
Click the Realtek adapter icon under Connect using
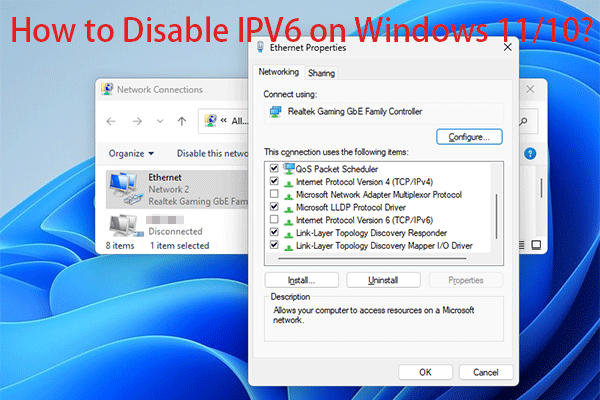coord(276,112)
